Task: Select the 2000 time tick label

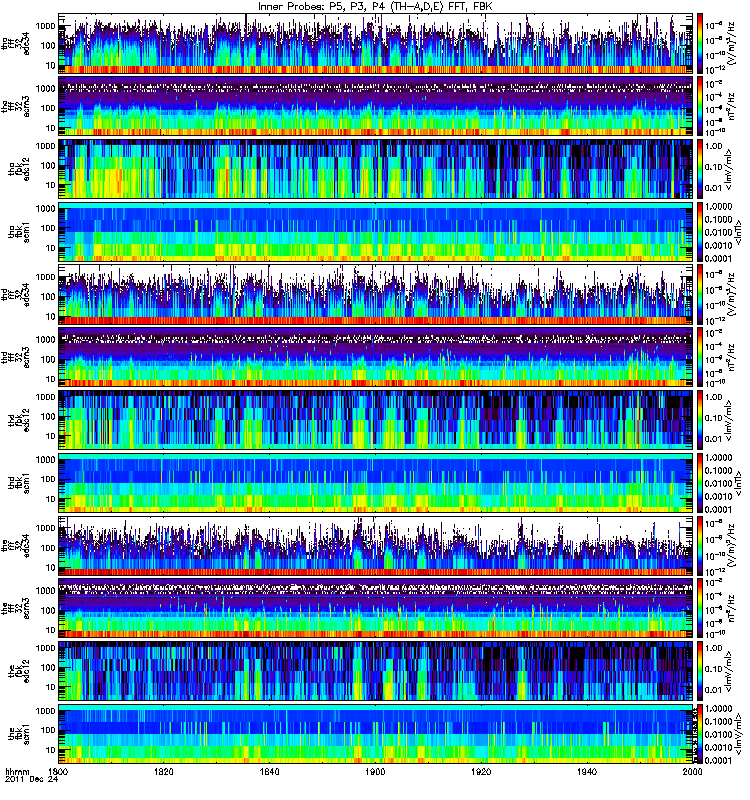Action: click(x=692, y=771)
